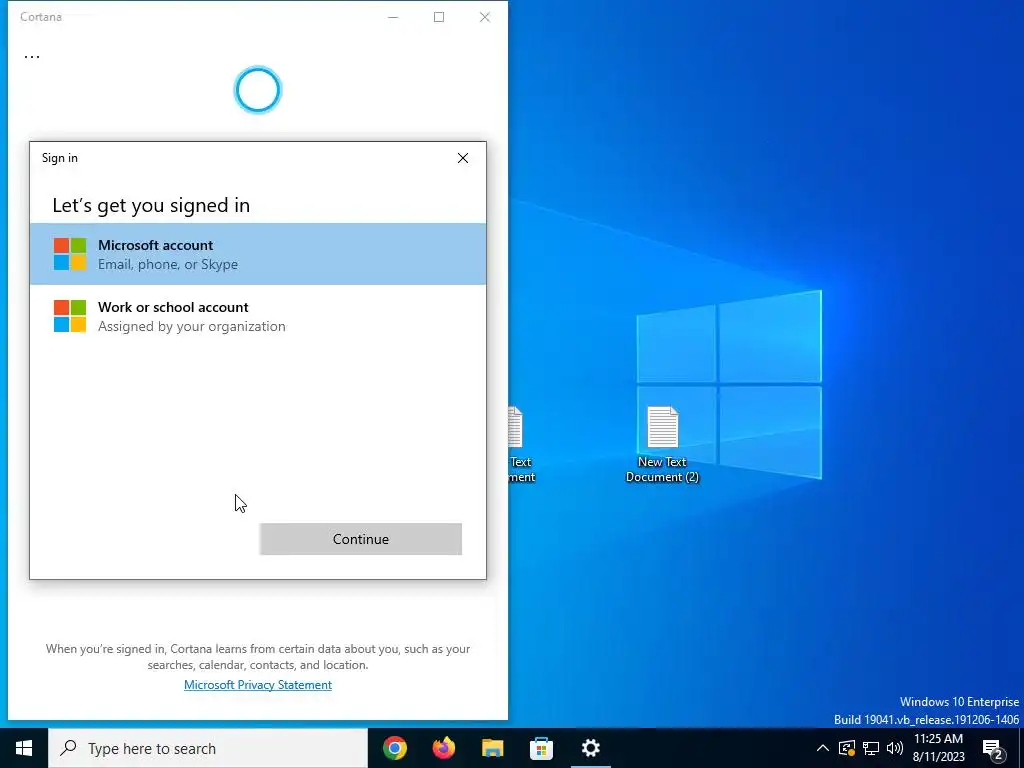The image size is (1024, 768).
Task: Minimize the Cortana window
Action: [393, 17]
